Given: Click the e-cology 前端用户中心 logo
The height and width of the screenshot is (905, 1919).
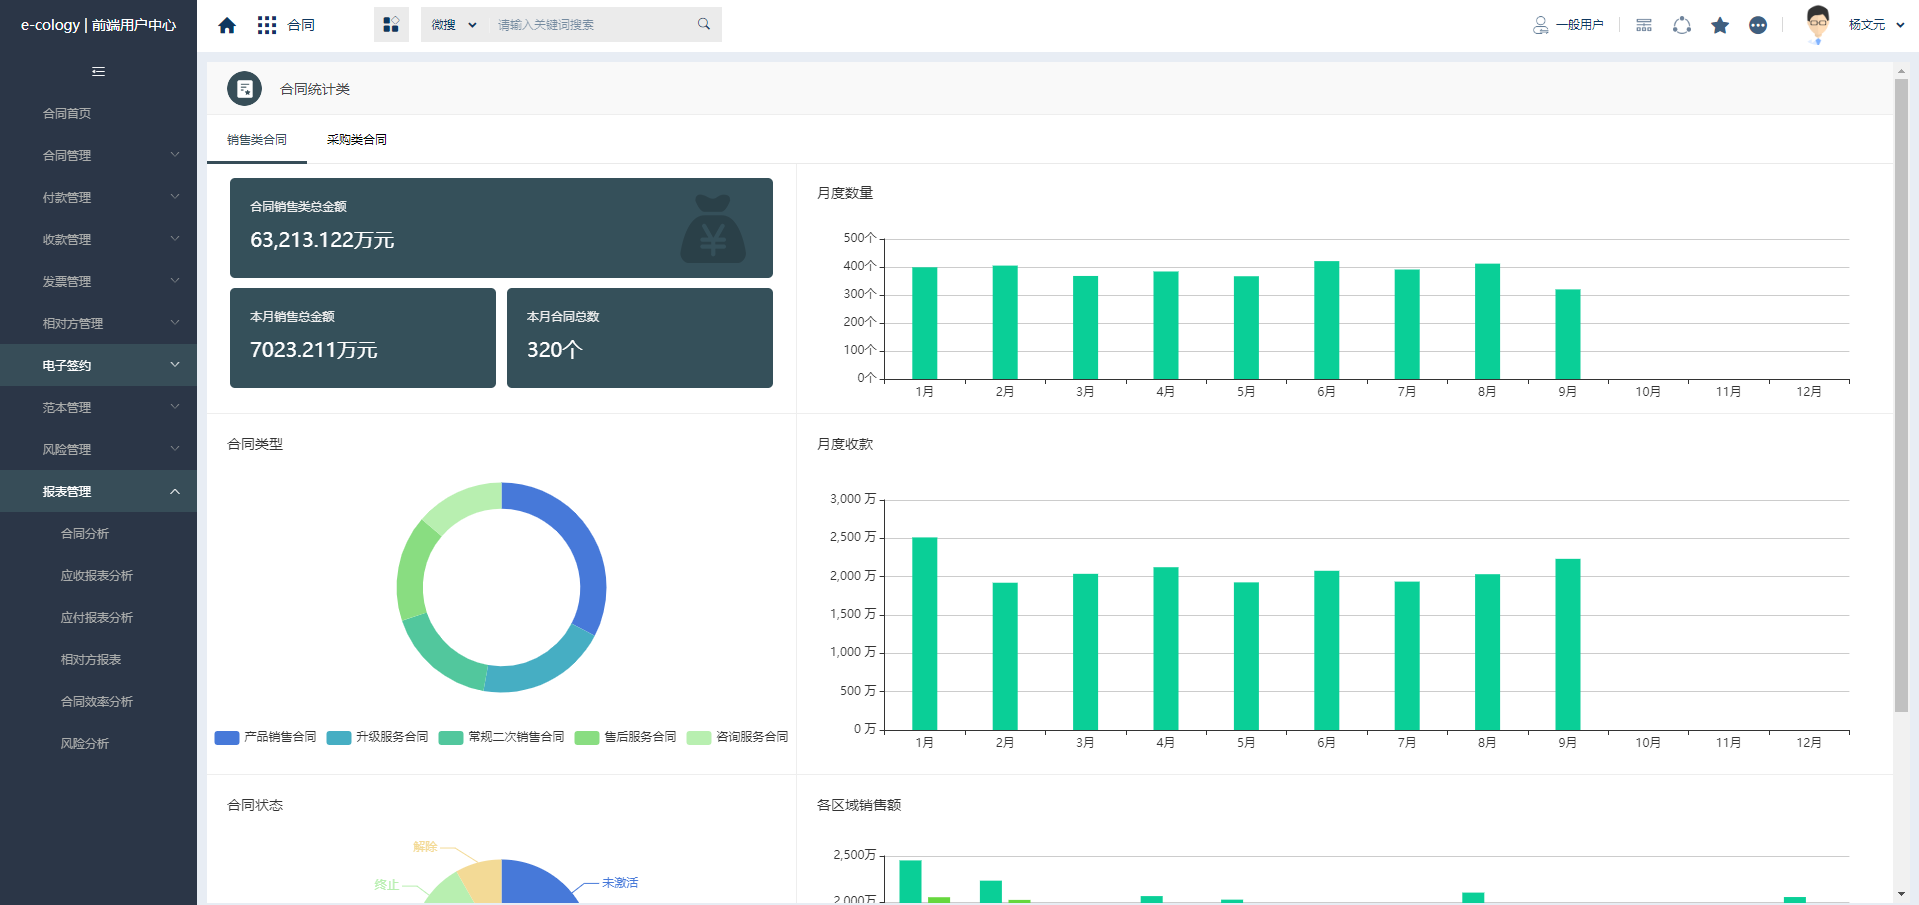Looking at the screenshot, I should [98, 25].
